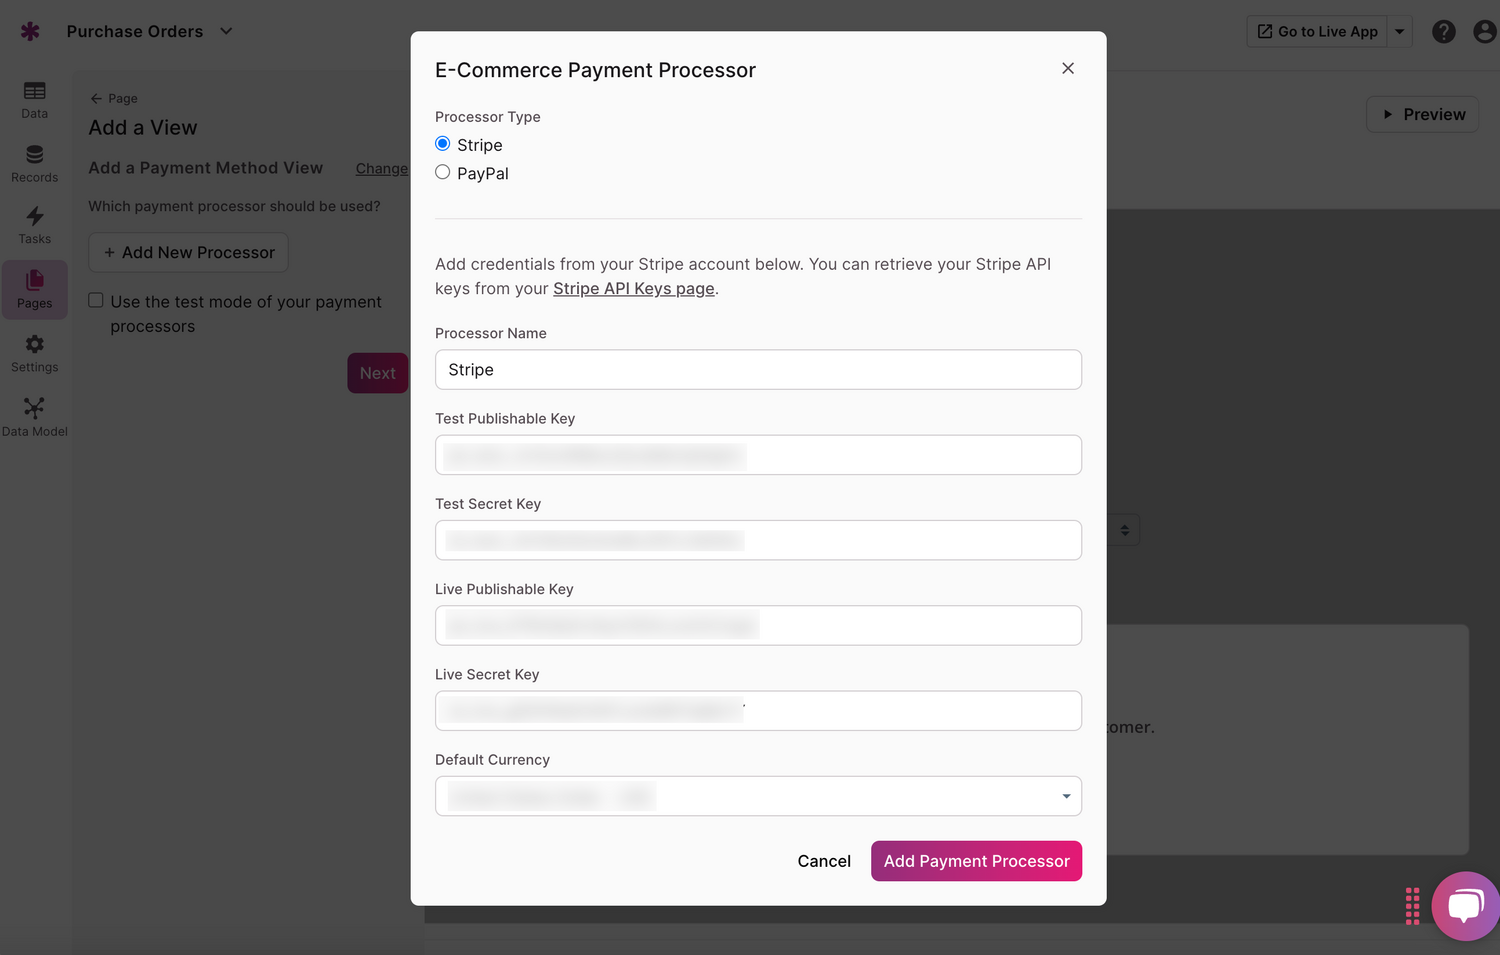Select Stripe as the processor type
Image resolution: width=1500 pixels, height=955 pixels.
pyautogui.click(x=442, y=143)
